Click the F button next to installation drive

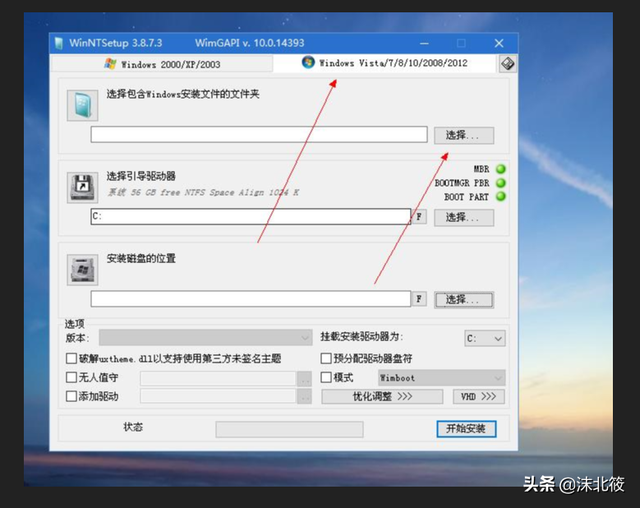(419, 299)
